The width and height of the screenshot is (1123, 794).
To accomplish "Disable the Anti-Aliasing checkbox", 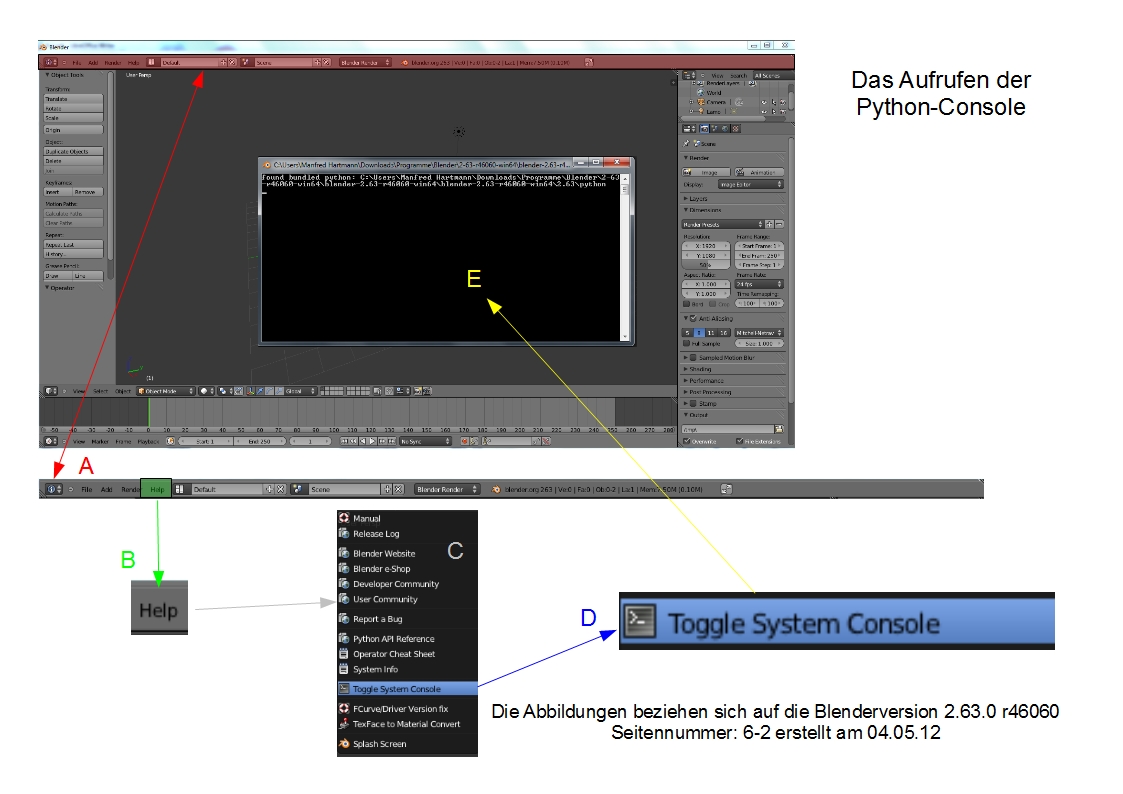I will point(694,319).
